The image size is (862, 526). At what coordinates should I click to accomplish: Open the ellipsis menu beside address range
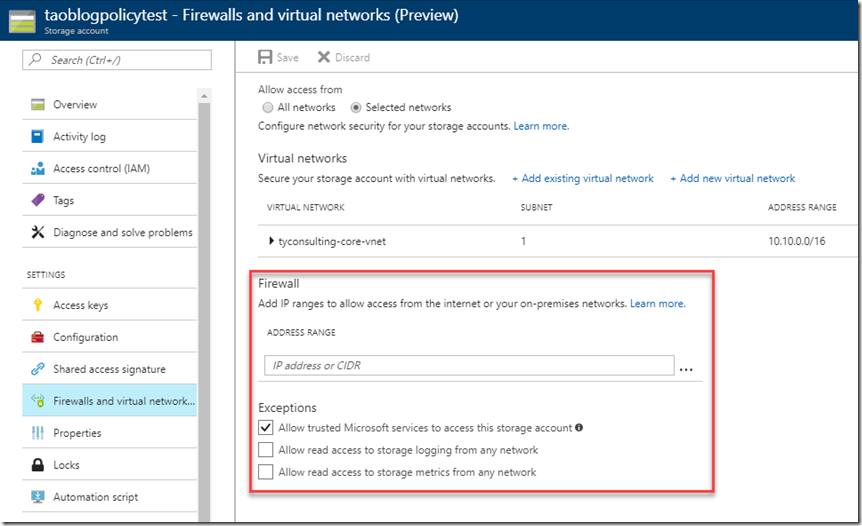[x=686, y=369]
